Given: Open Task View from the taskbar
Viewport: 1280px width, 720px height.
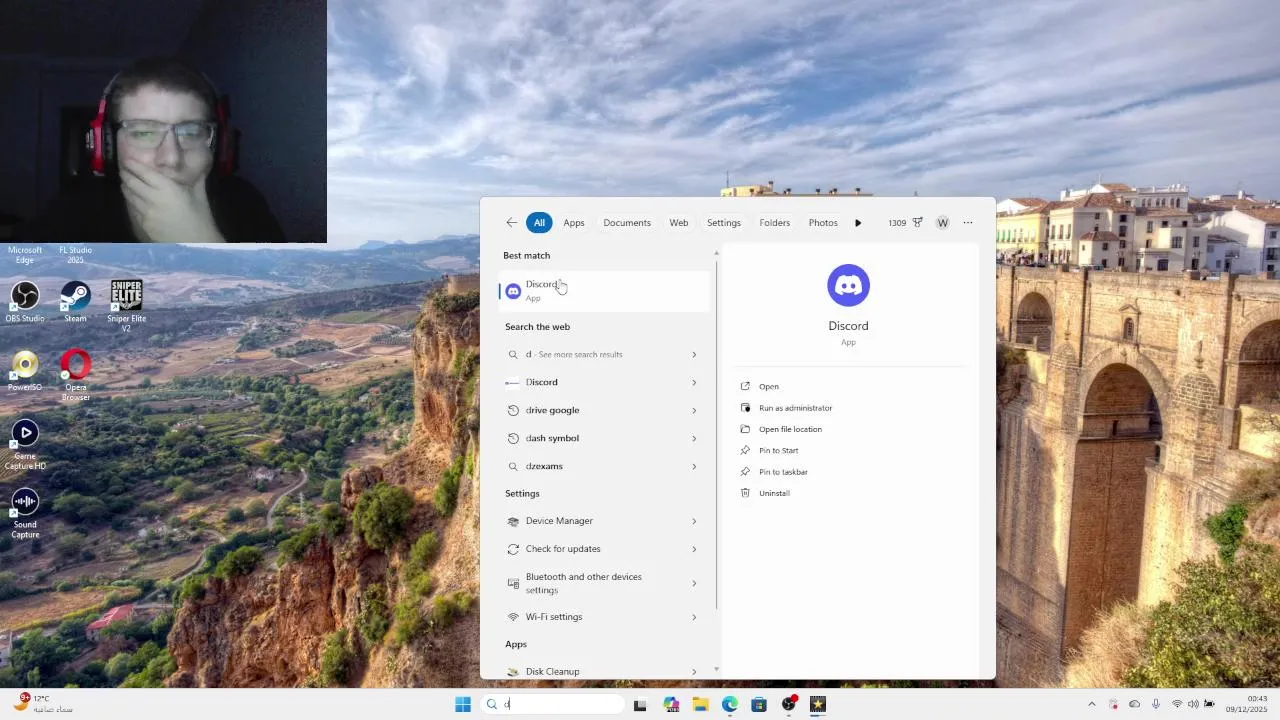Looking at the screenshot, I should coord(640,704).
